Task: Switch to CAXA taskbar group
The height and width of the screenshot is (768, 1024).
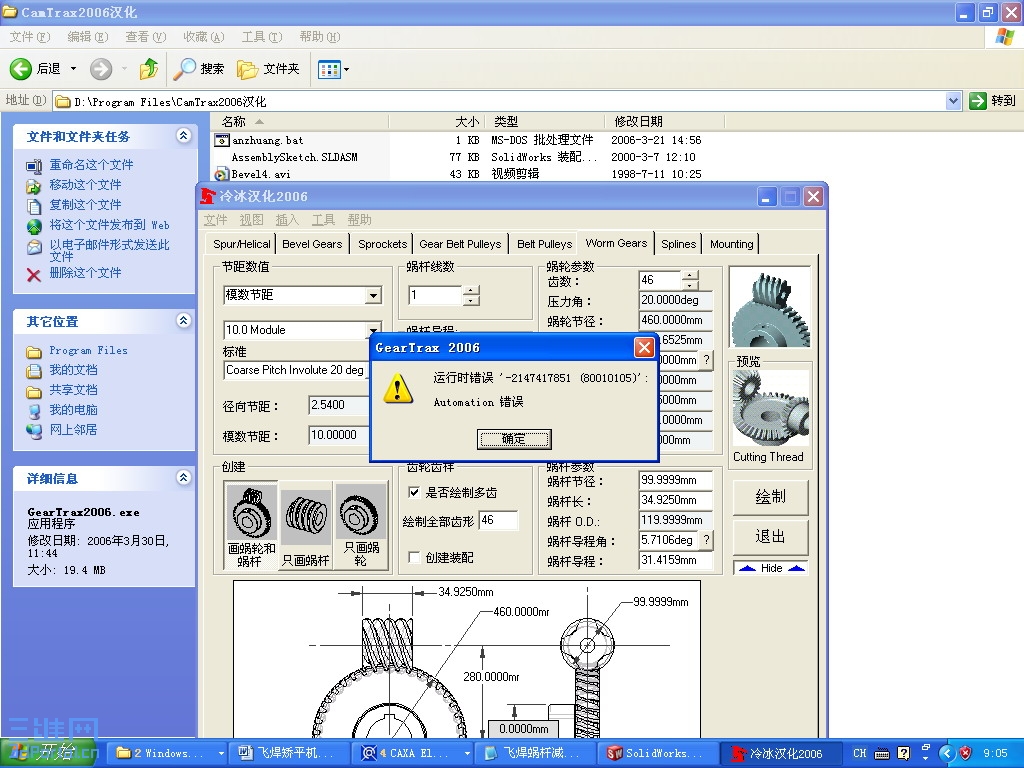Action: click(x=415, y=754)
